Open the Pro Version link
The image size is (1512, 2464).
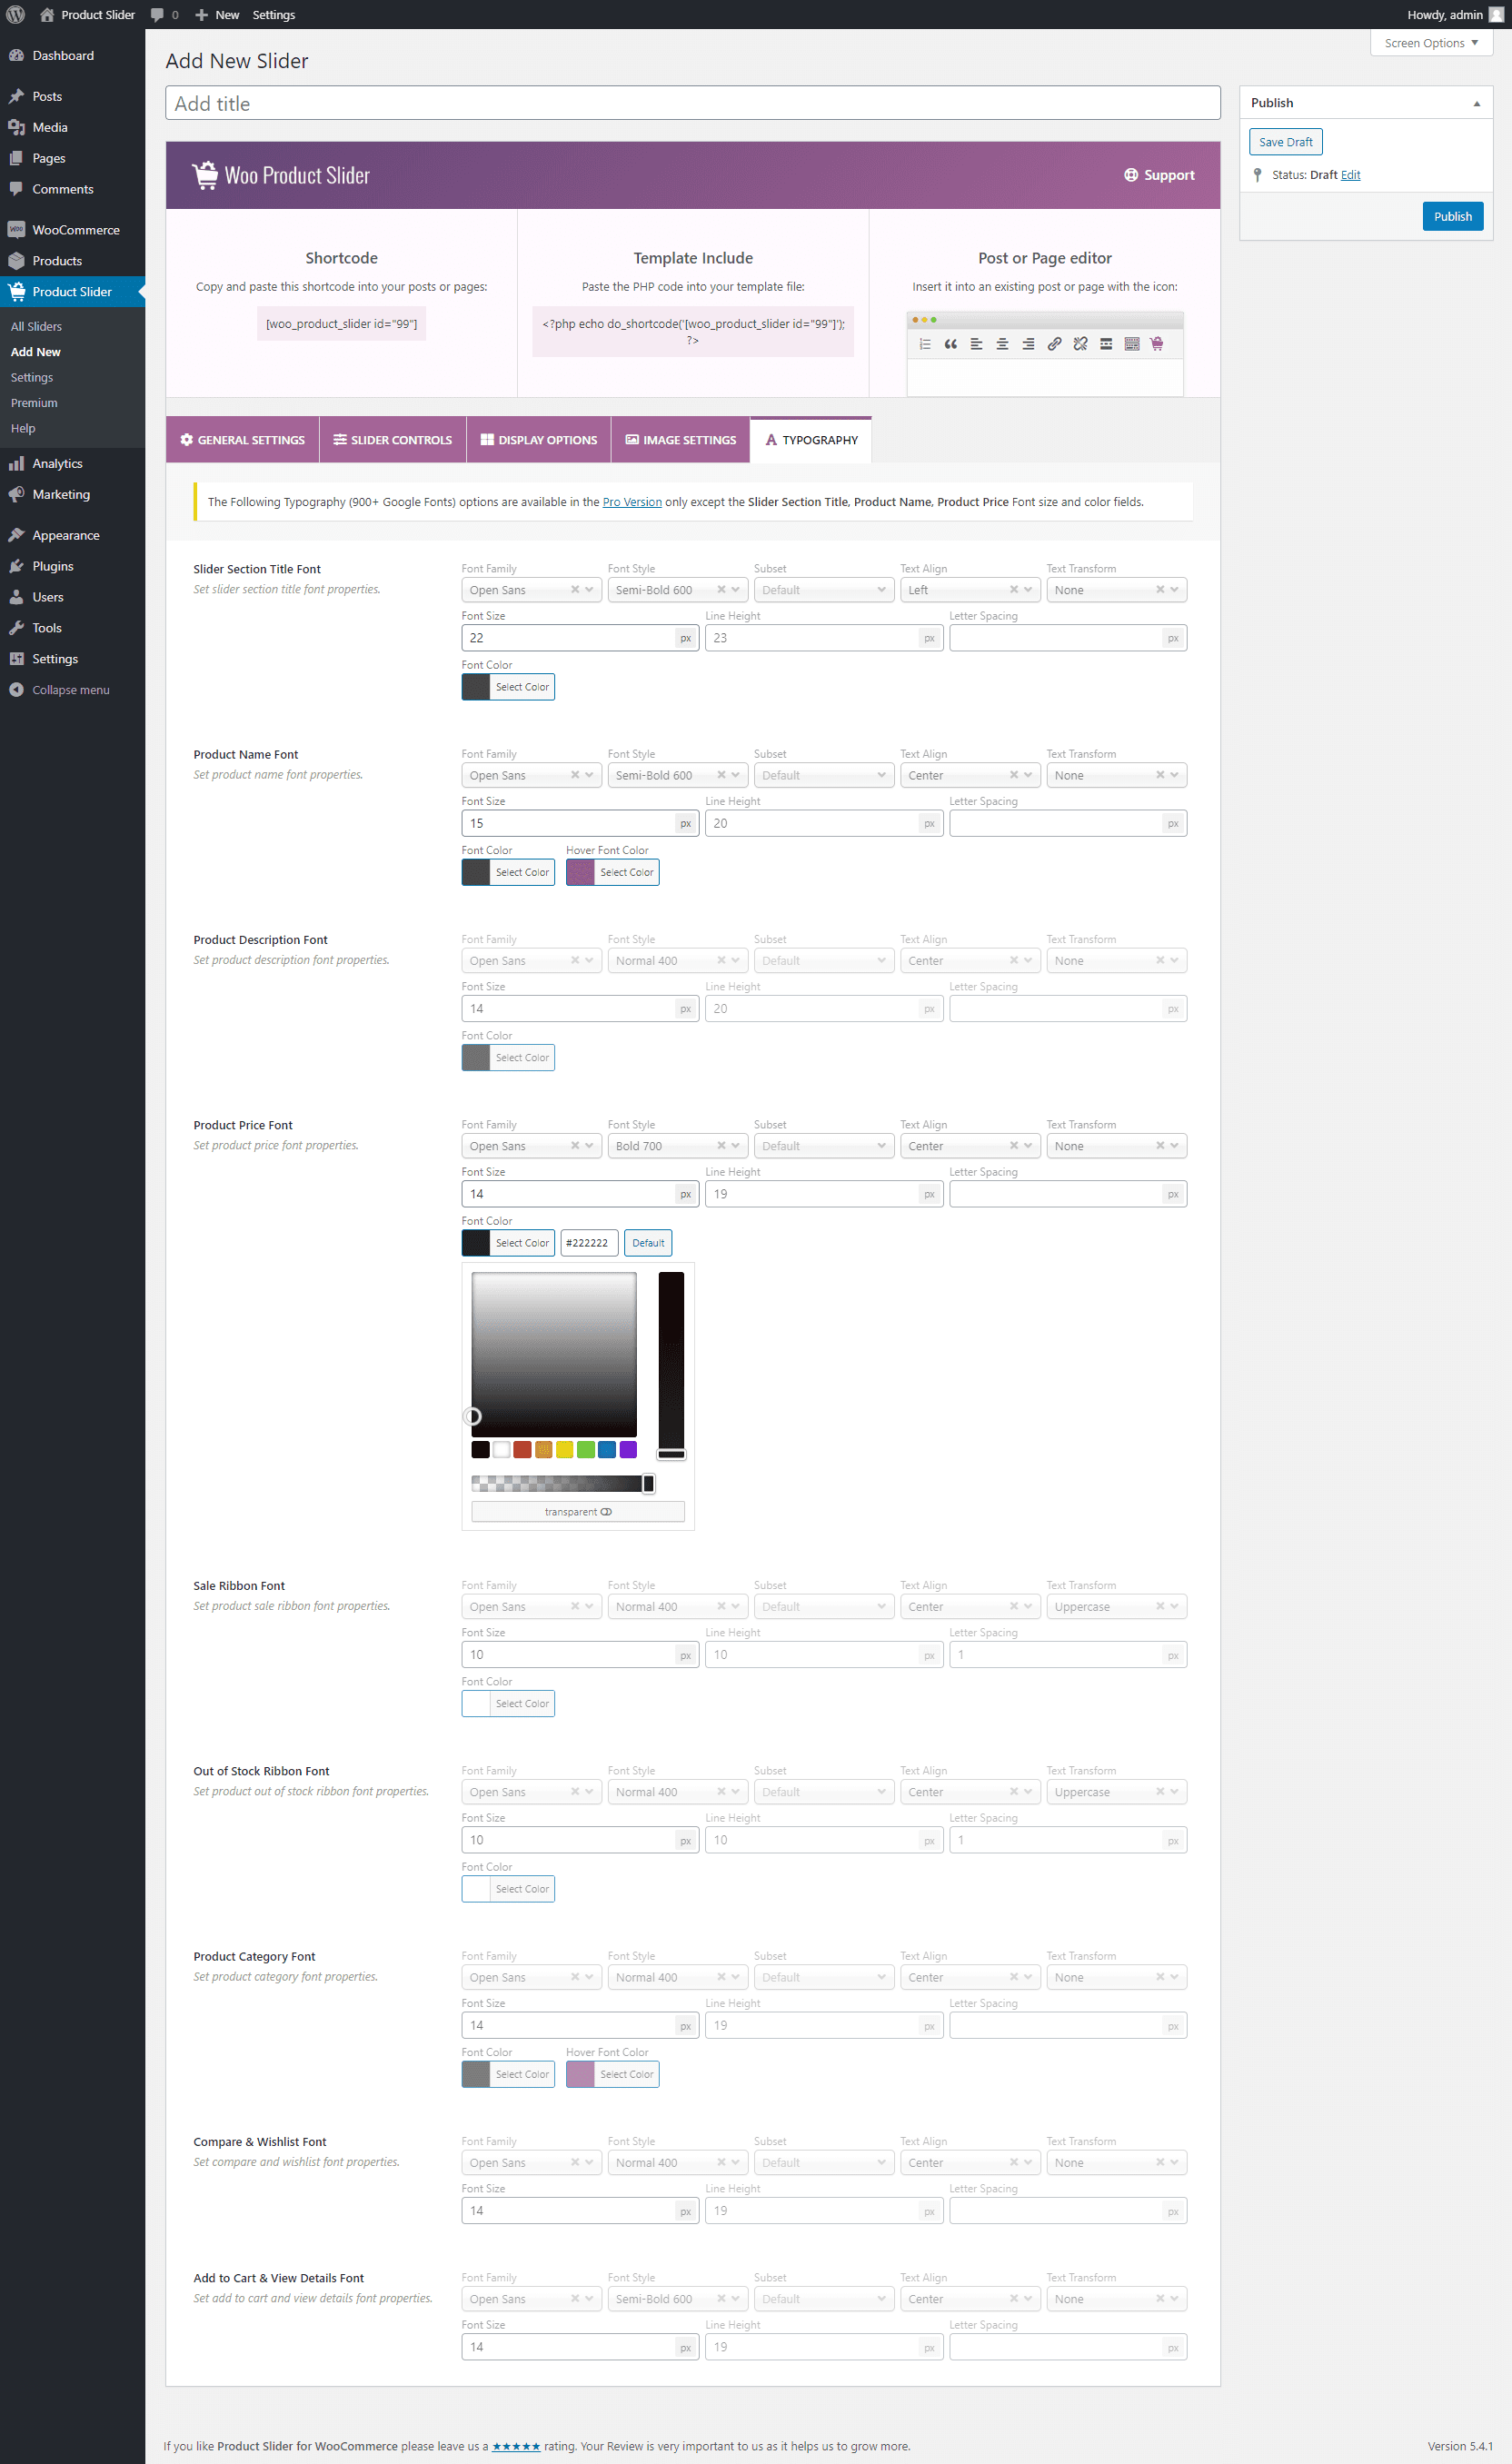pos(632,502)
